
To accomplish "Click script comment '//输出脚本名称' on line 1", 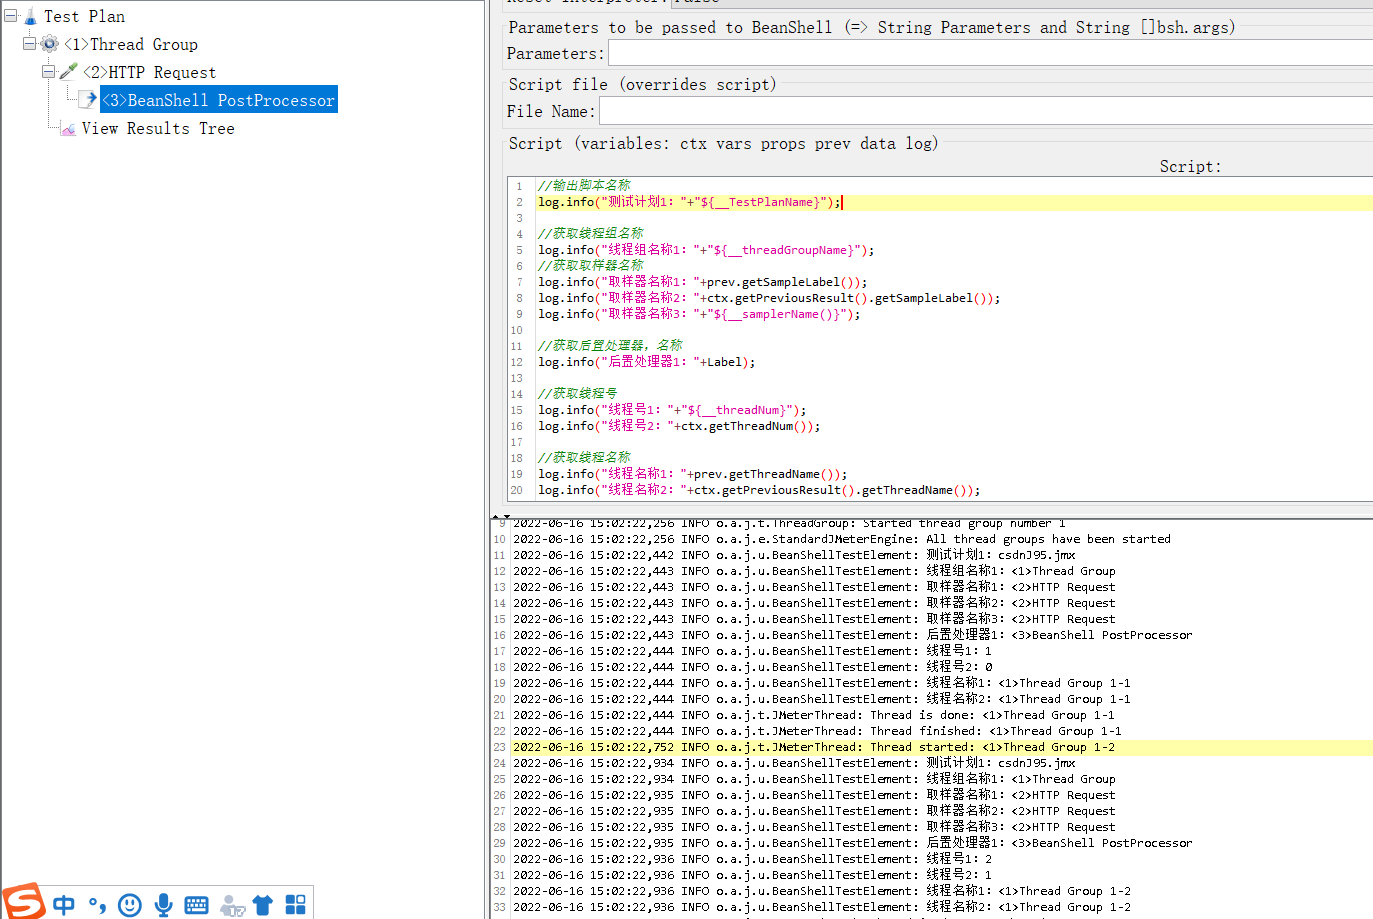I will (x=584, y=186).
